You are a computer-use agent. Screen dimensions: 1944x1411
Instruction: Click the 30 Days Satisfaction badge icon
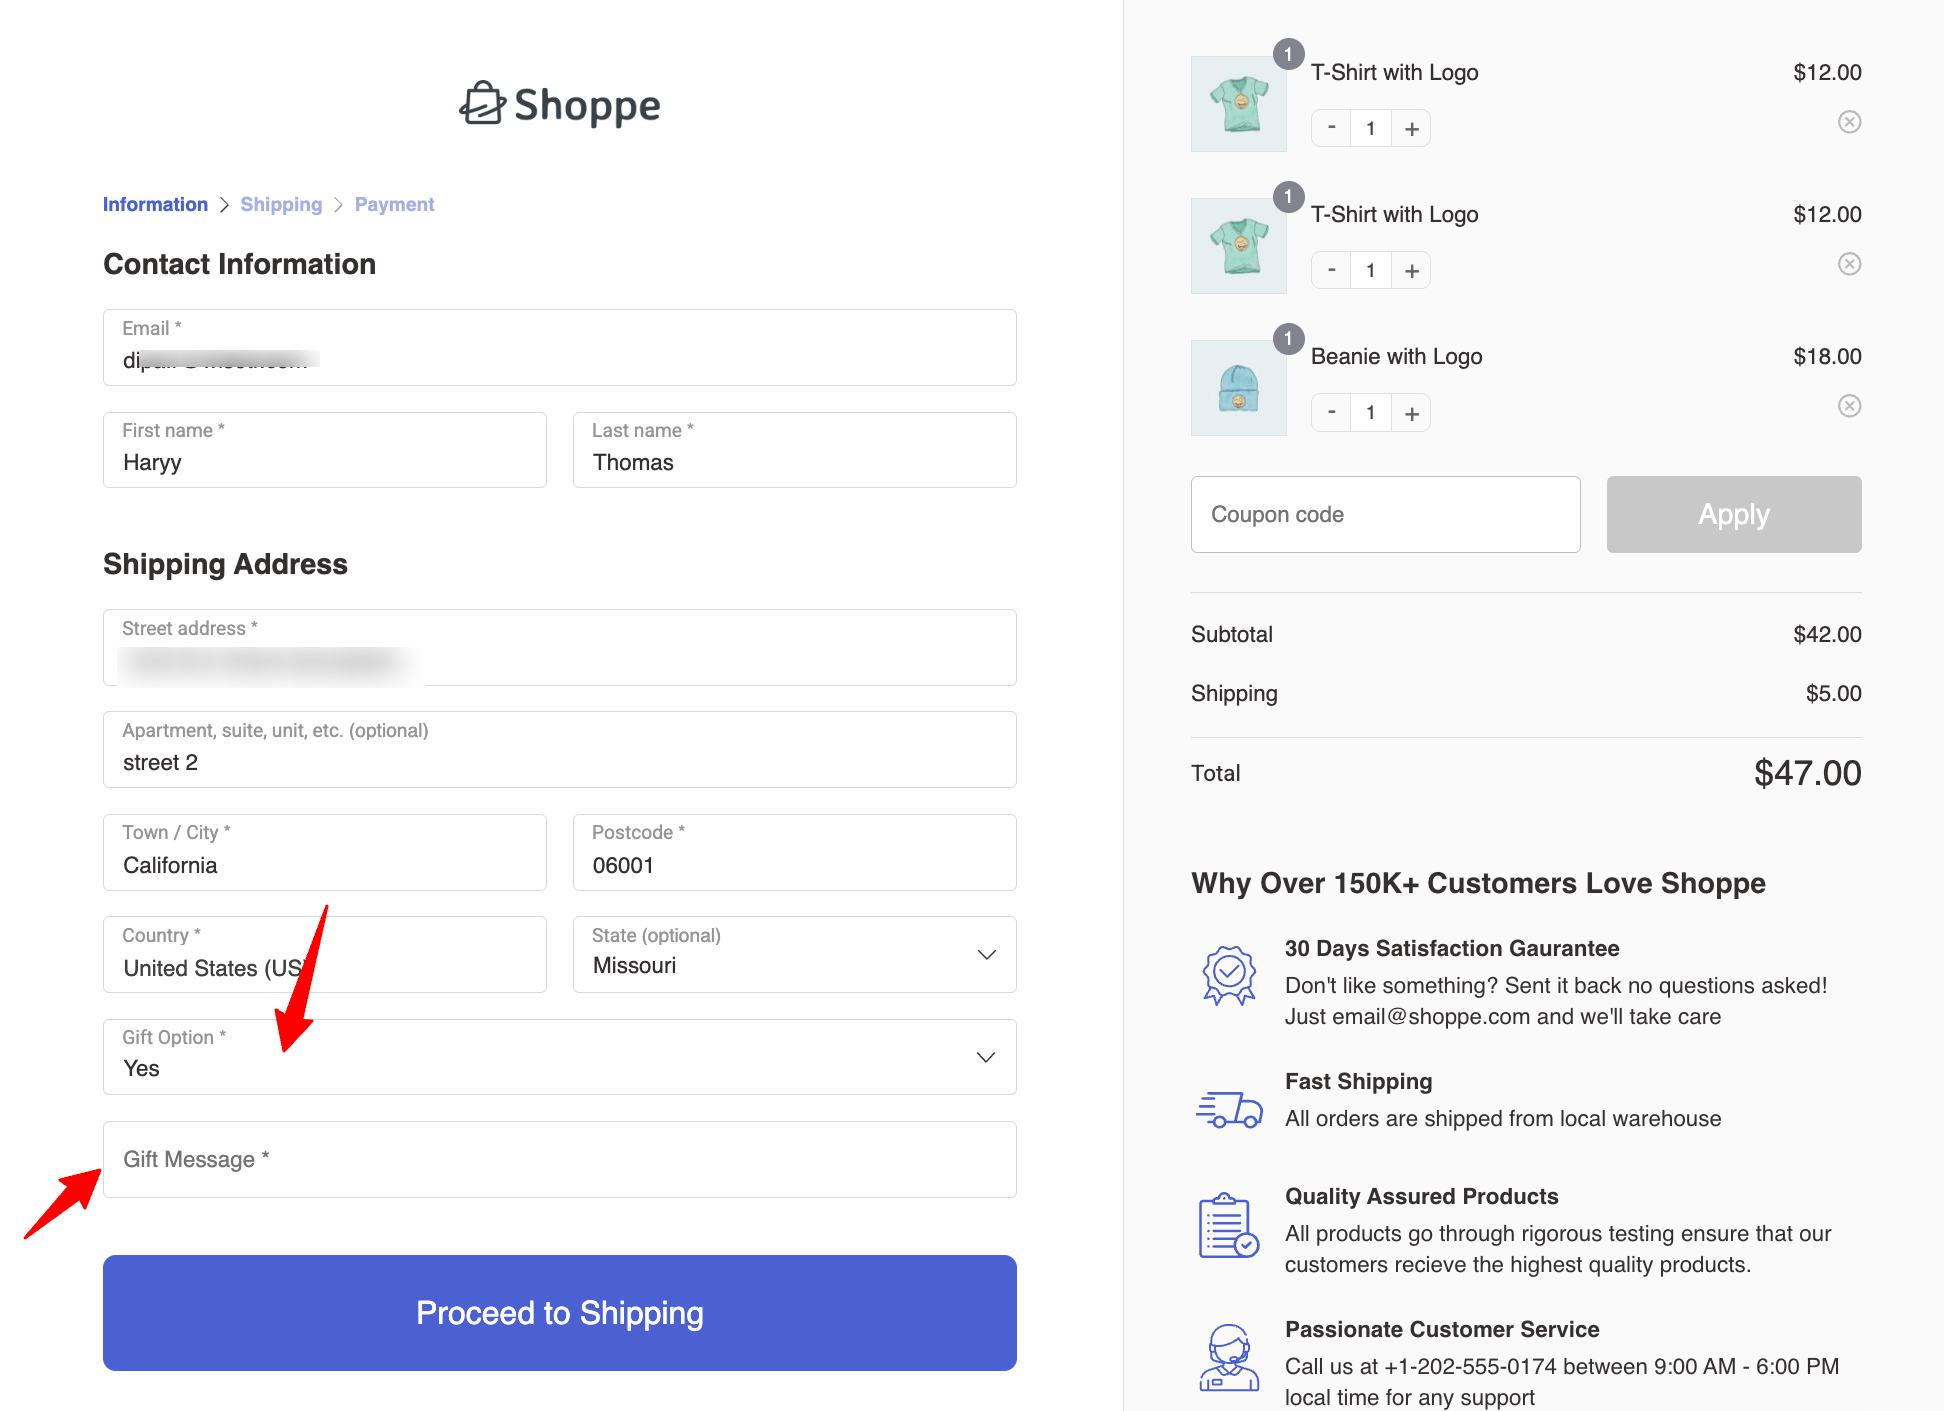tap(1228, 975)
